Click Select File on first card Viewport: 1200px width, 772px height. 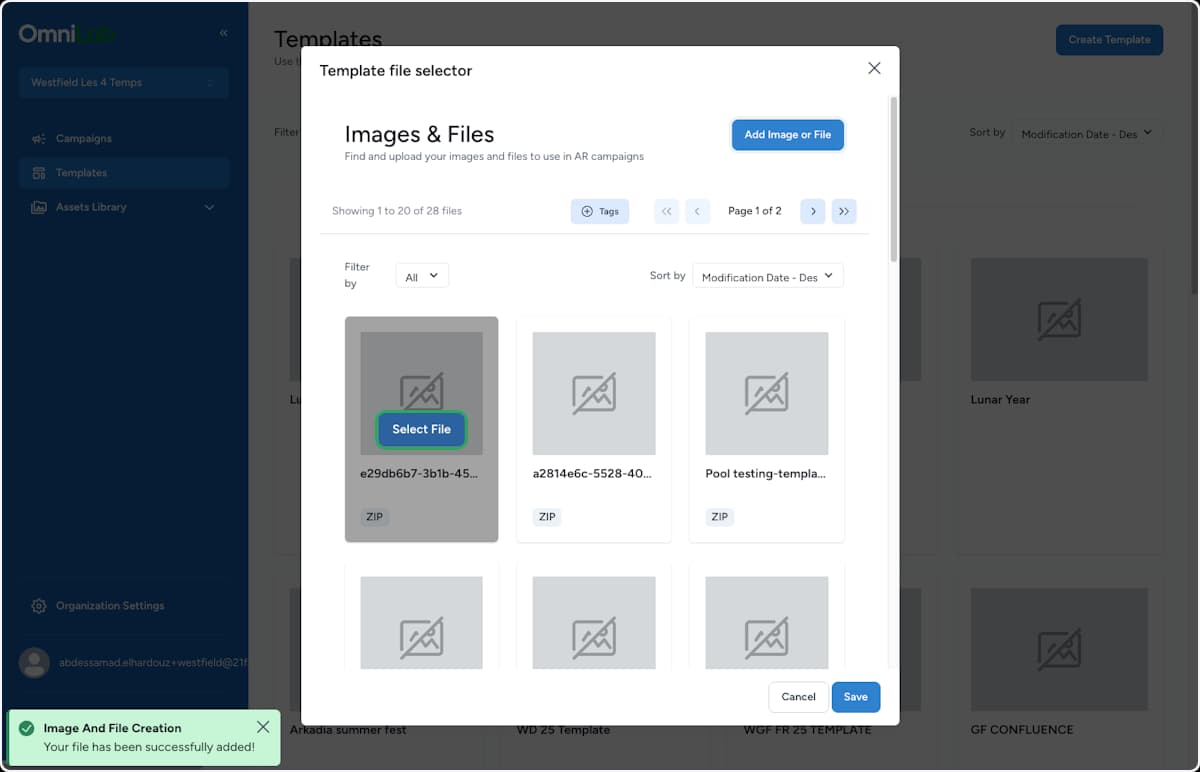pos(421,429)
